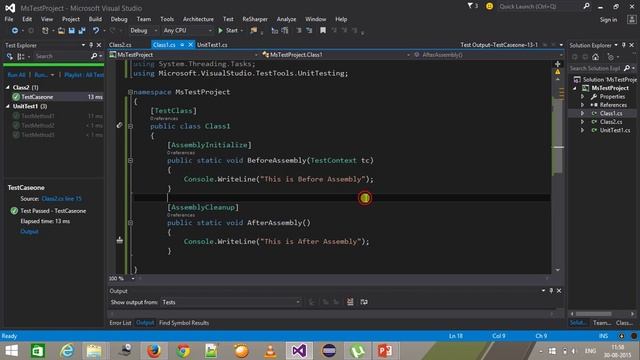Pin the Test Explorer panel
Image resolution: width=640 pixels, height=360 pixels.
(x=91, y=45)
